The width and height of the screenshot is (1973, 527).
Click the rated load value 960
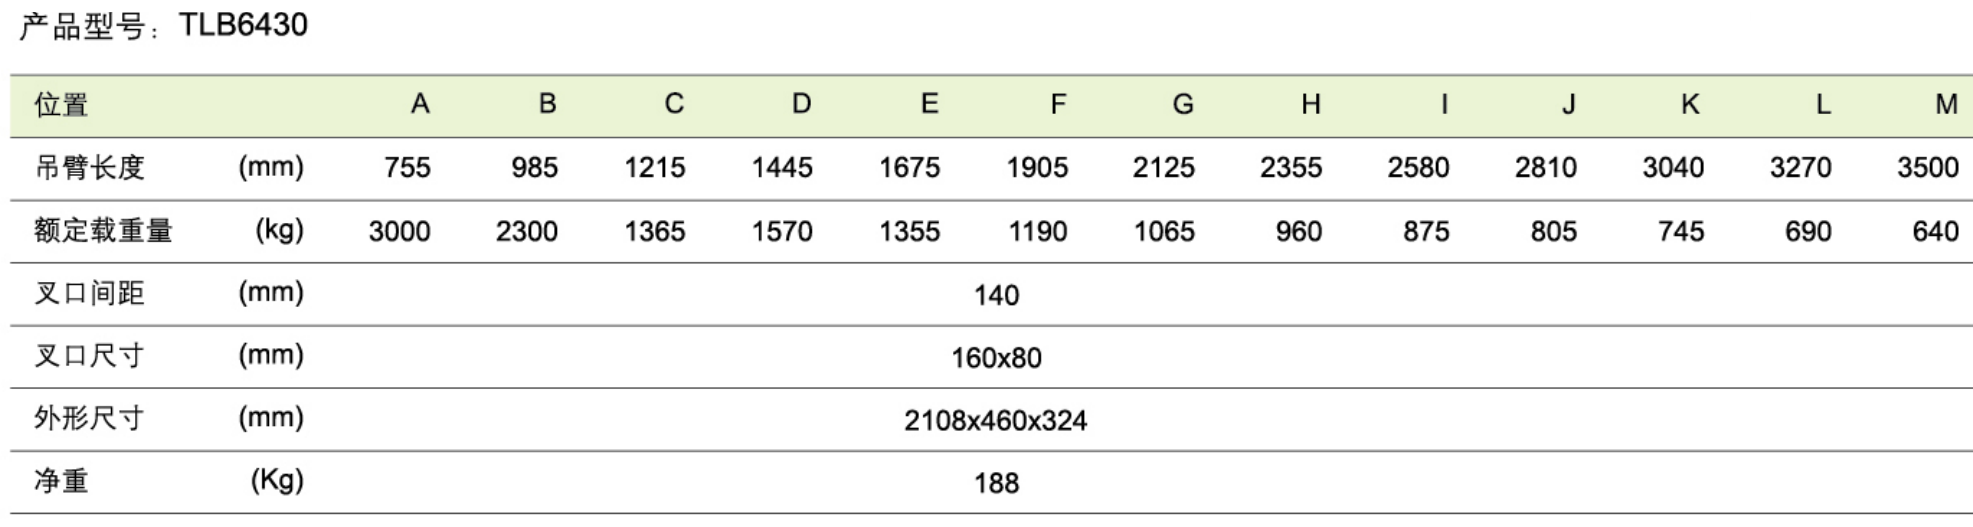1298,231
